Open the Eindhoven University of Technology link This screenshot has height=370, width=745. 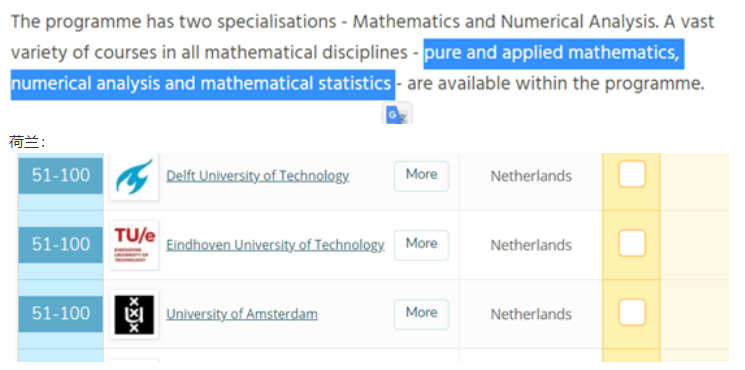(x=275, y=245)
